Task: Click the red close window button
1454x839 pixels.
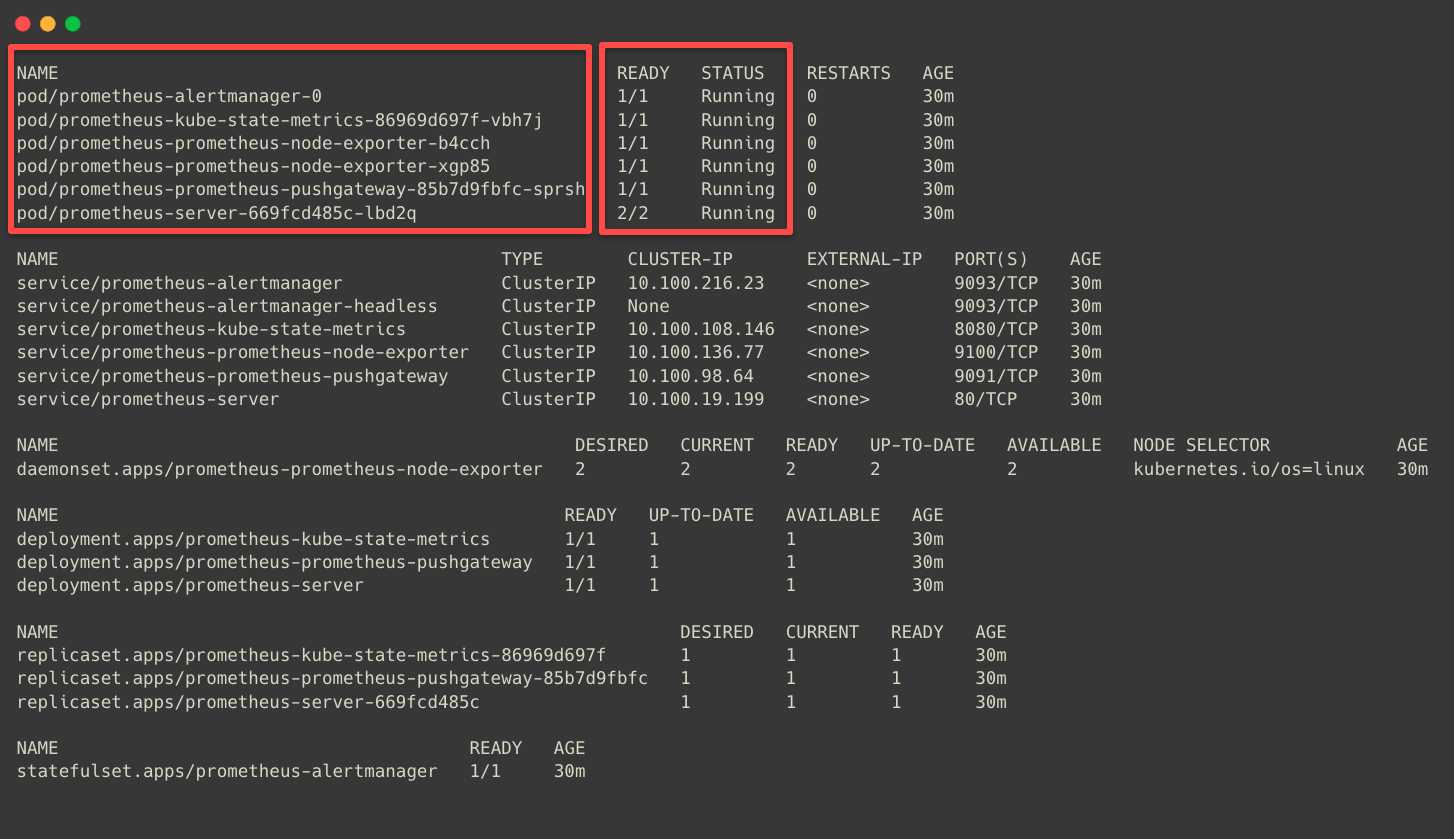Action: (22, 23)
